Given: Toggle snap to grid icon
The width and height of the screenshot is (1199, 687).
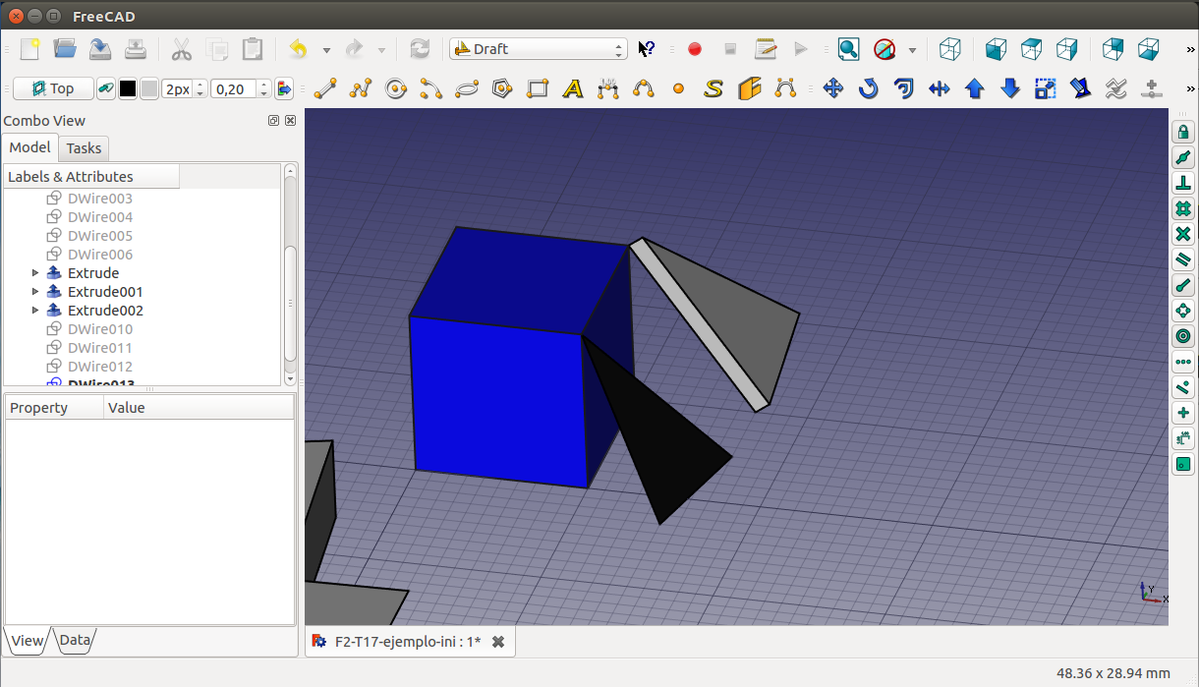Looking at the screenshot, I should pos(1183,209).
